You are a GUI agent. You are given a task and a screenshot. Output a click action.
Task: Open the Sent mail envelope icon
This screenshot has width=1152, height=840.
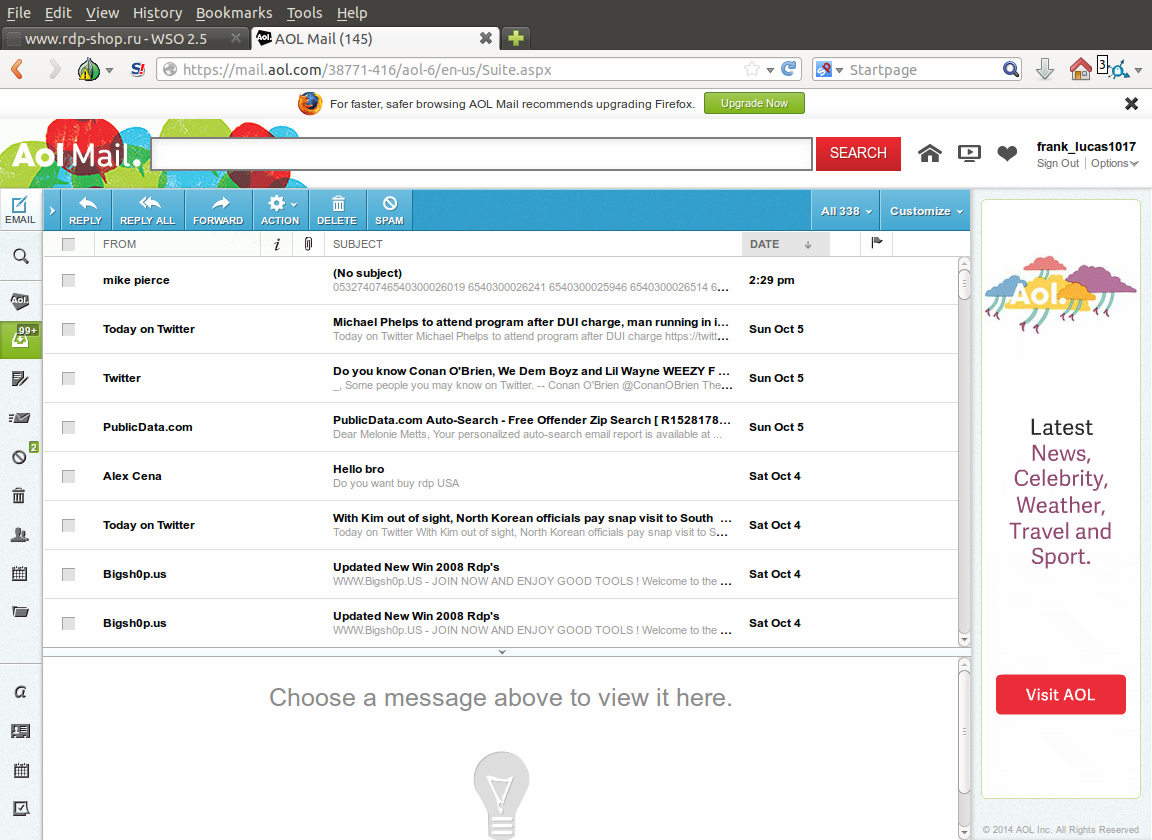(x=20, y=417)
